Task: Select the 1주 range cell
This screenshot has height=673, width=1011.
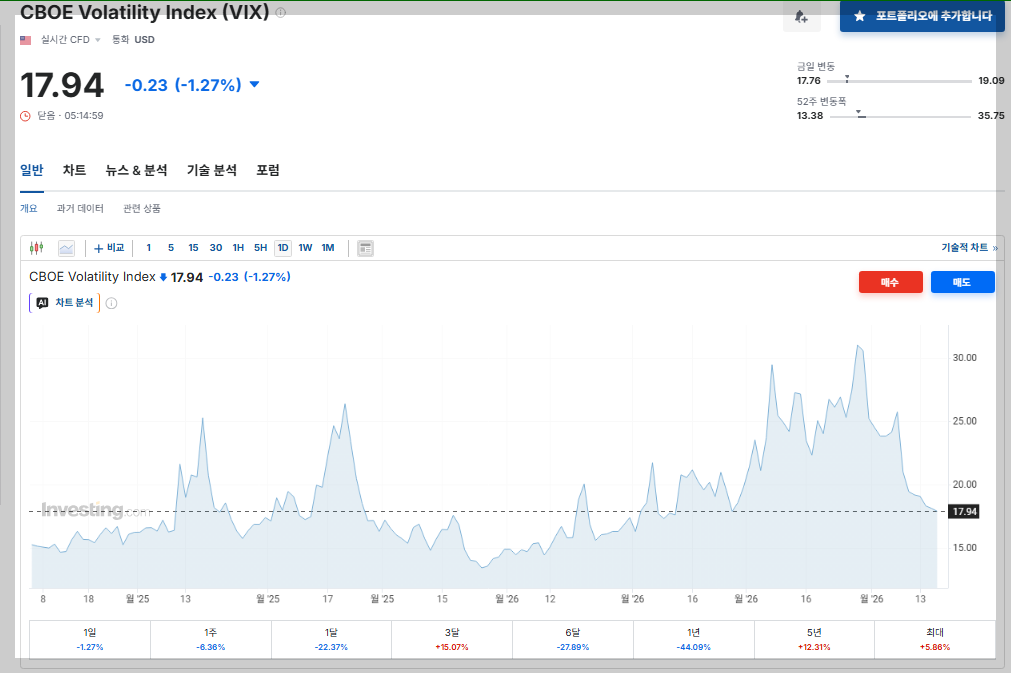Action: pos(211,639)
